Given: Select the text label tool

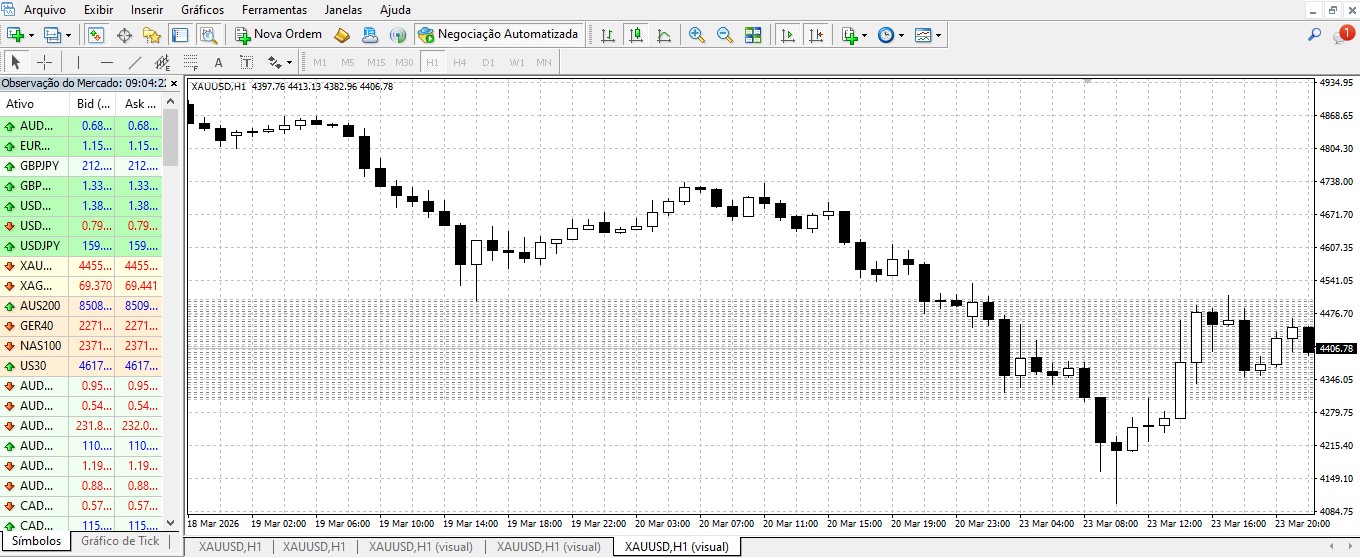Looking at the screenshot, I should (246, 62).
